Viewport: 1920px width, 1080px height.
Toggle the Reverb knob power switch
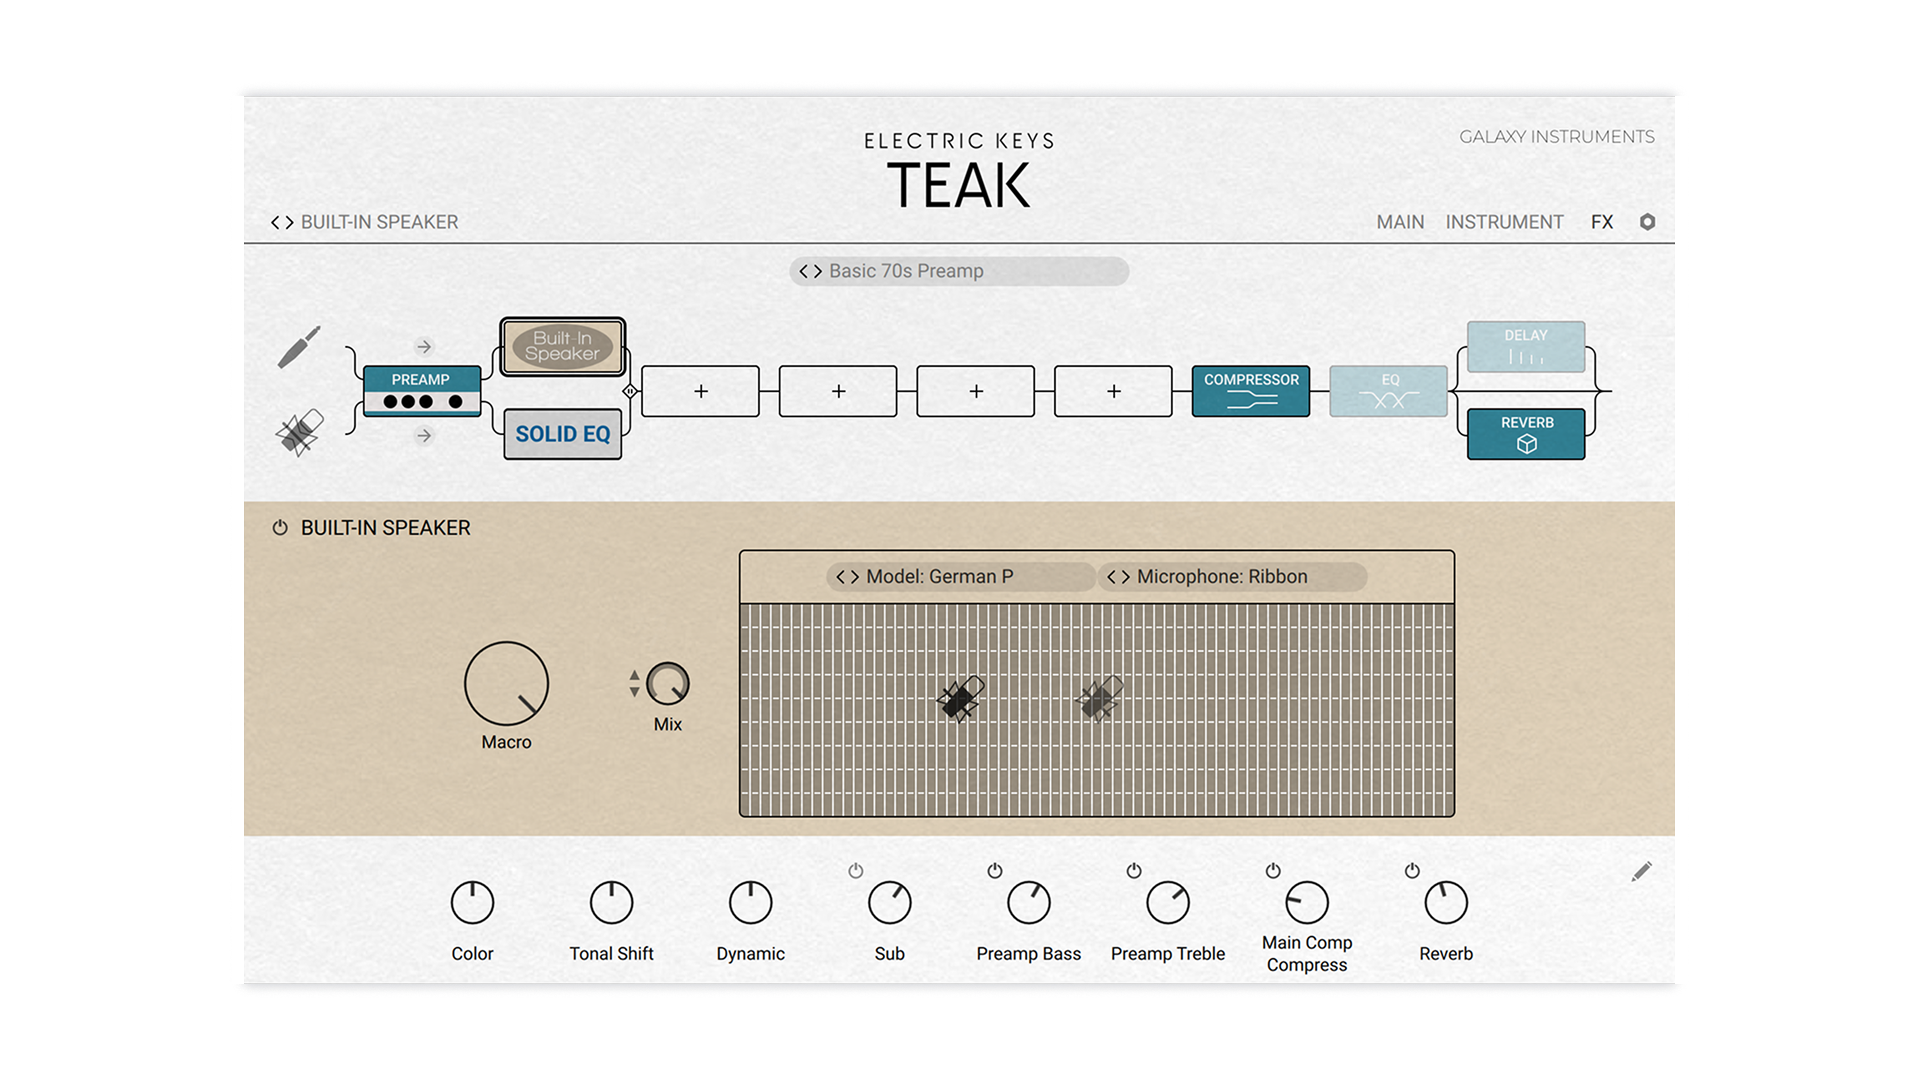(1410, 870)
